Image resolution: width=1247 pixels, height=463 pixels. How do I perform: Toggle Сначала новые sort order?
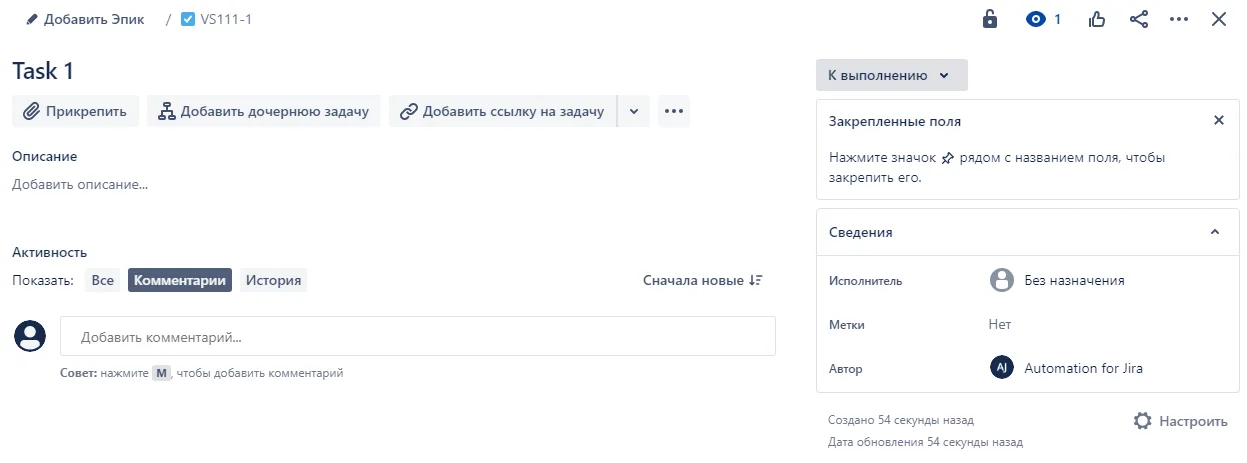click(703, 280)
